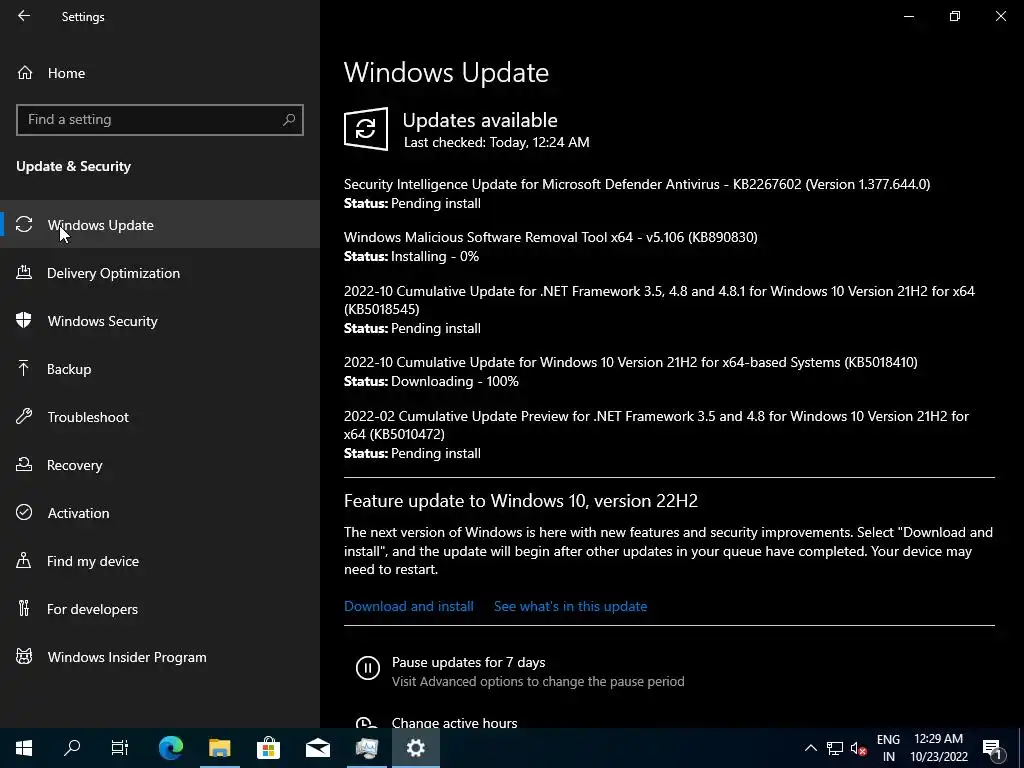Open taskbar Search magnifier

pos(72,748)
